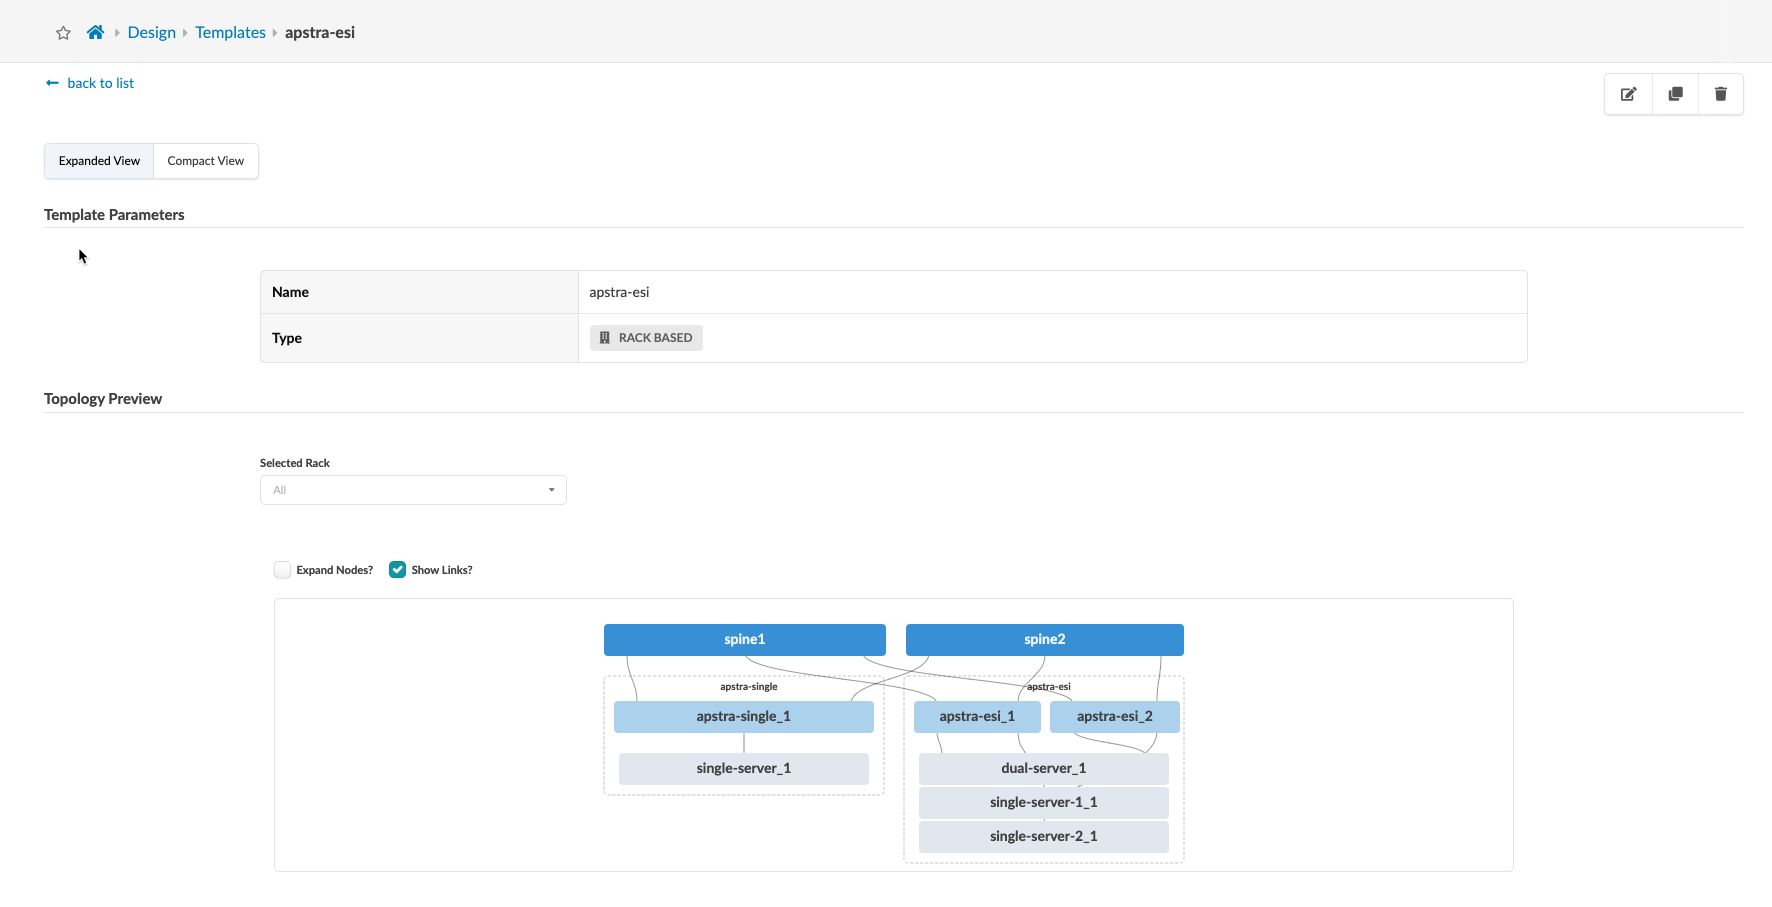The height and width of the screenshot is (907, 1772).
Task: Enable the Expand Nodes checkbox
Action: tap(283, 570)
